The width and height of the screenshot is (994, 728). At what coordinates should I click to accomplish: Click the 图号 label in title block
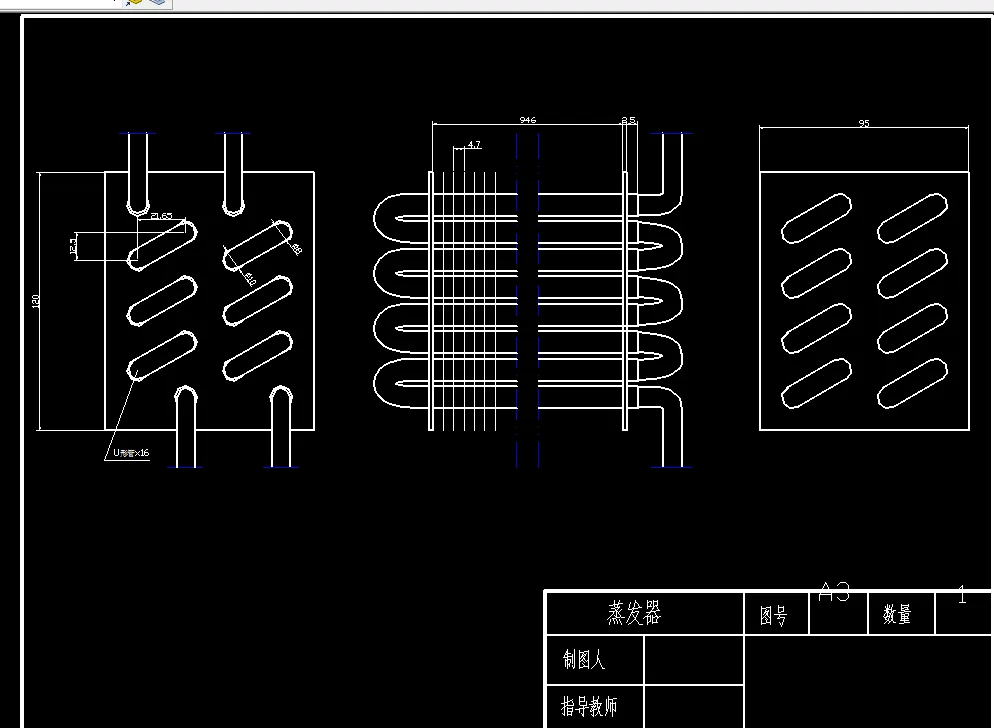click(774, 615)
